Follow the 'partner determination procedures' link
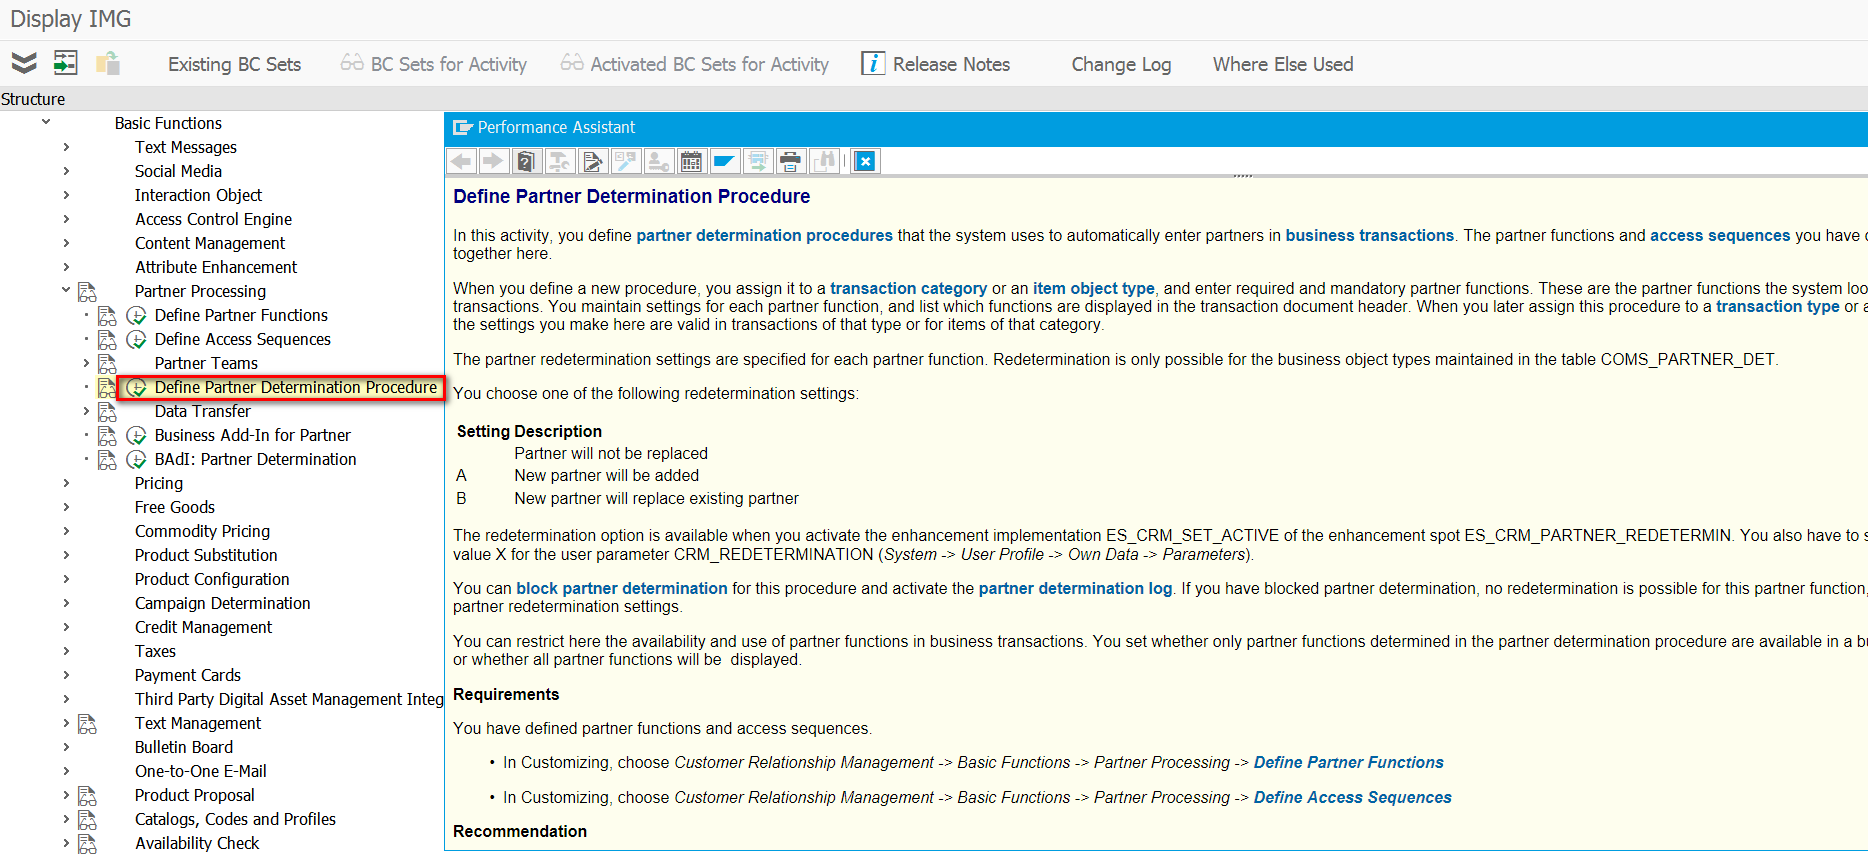 764,235
